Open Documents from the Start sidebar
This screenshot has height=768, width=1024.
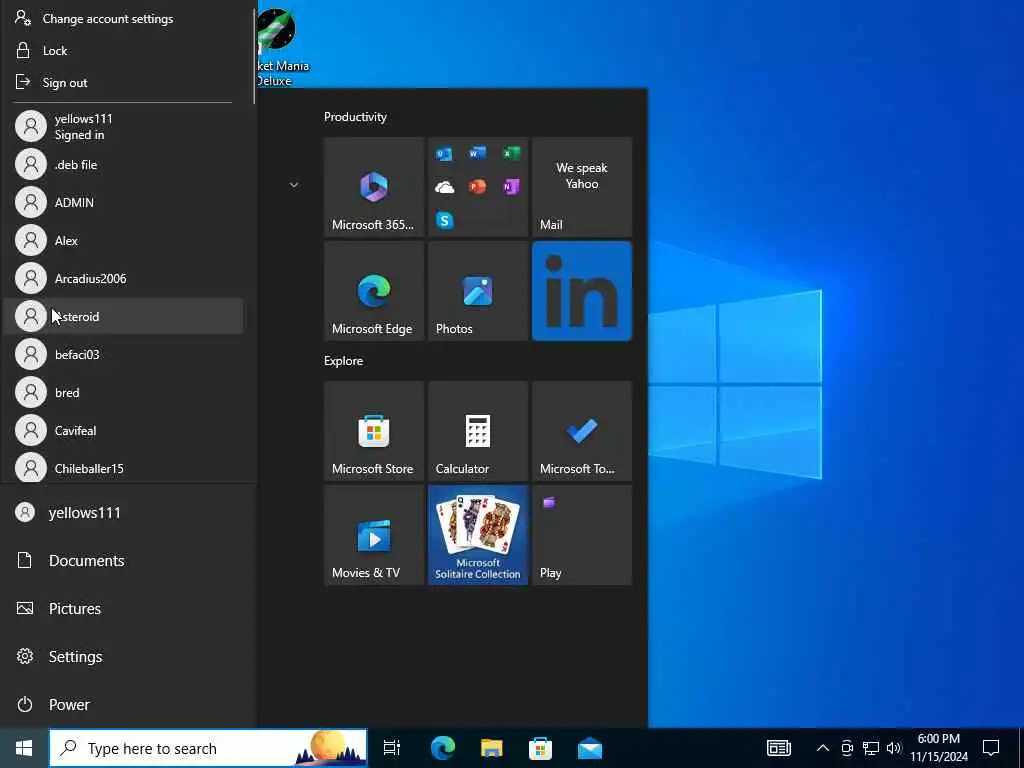tap(128, 560)
